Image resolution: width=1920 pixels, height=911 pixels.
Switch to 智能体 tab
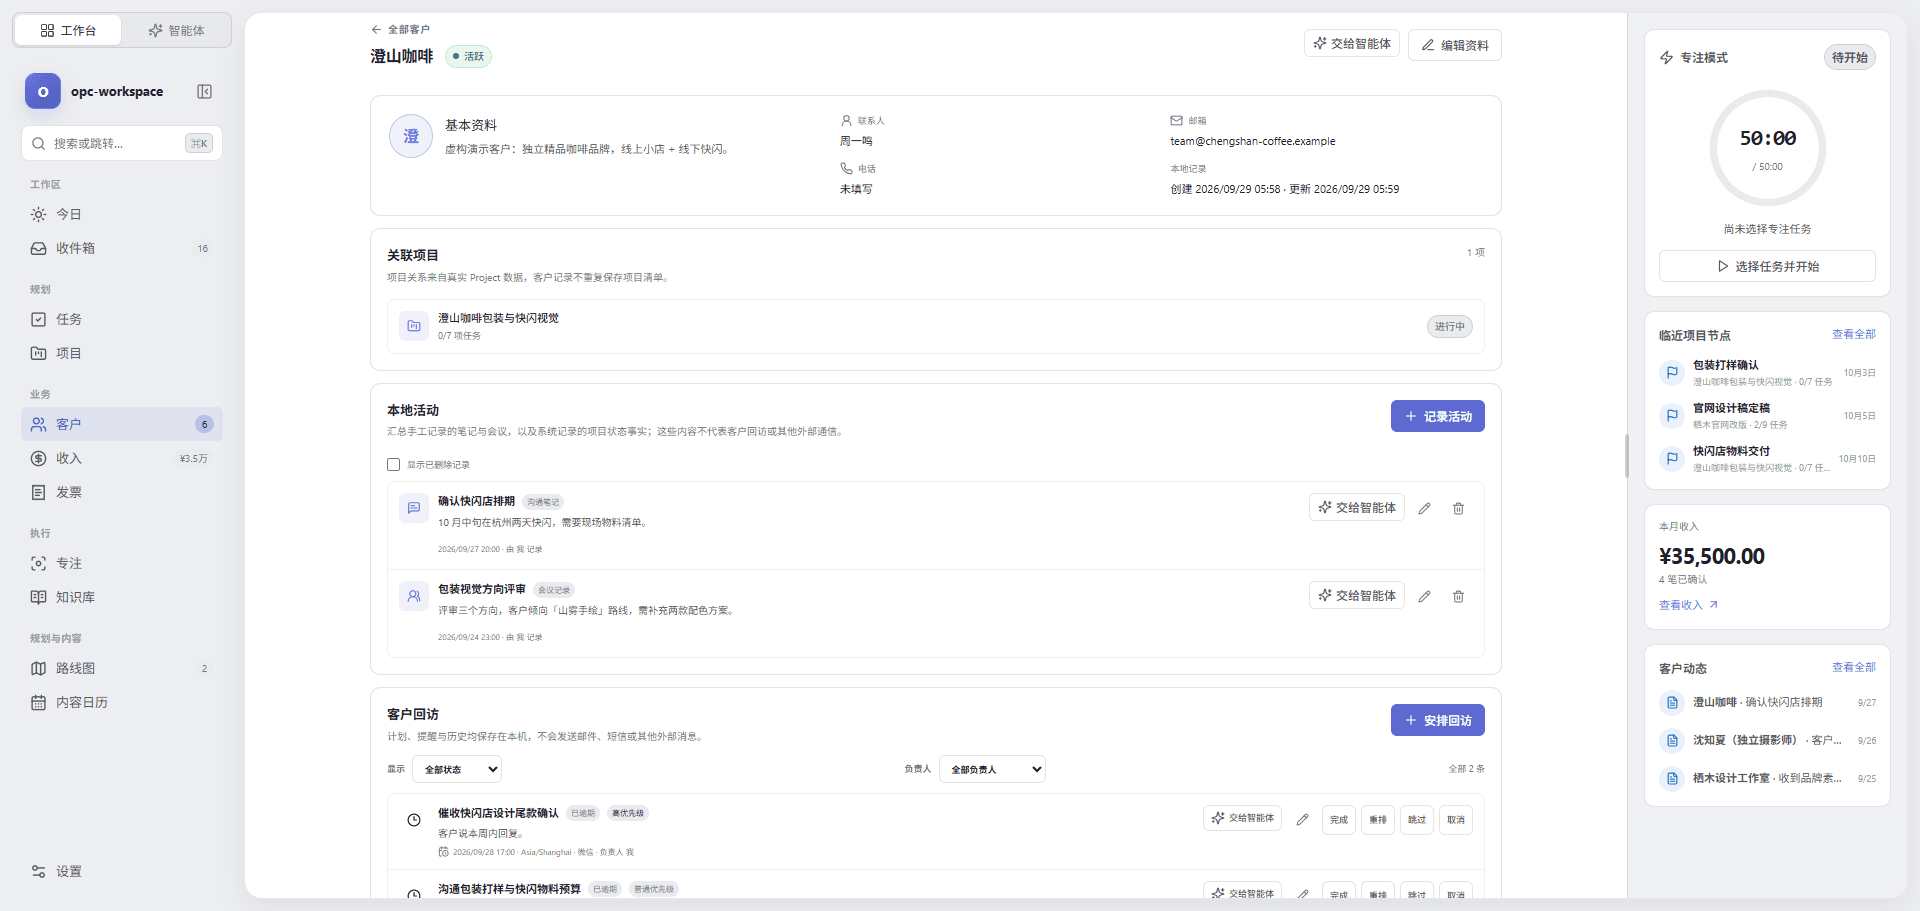[x=176, y=30]
